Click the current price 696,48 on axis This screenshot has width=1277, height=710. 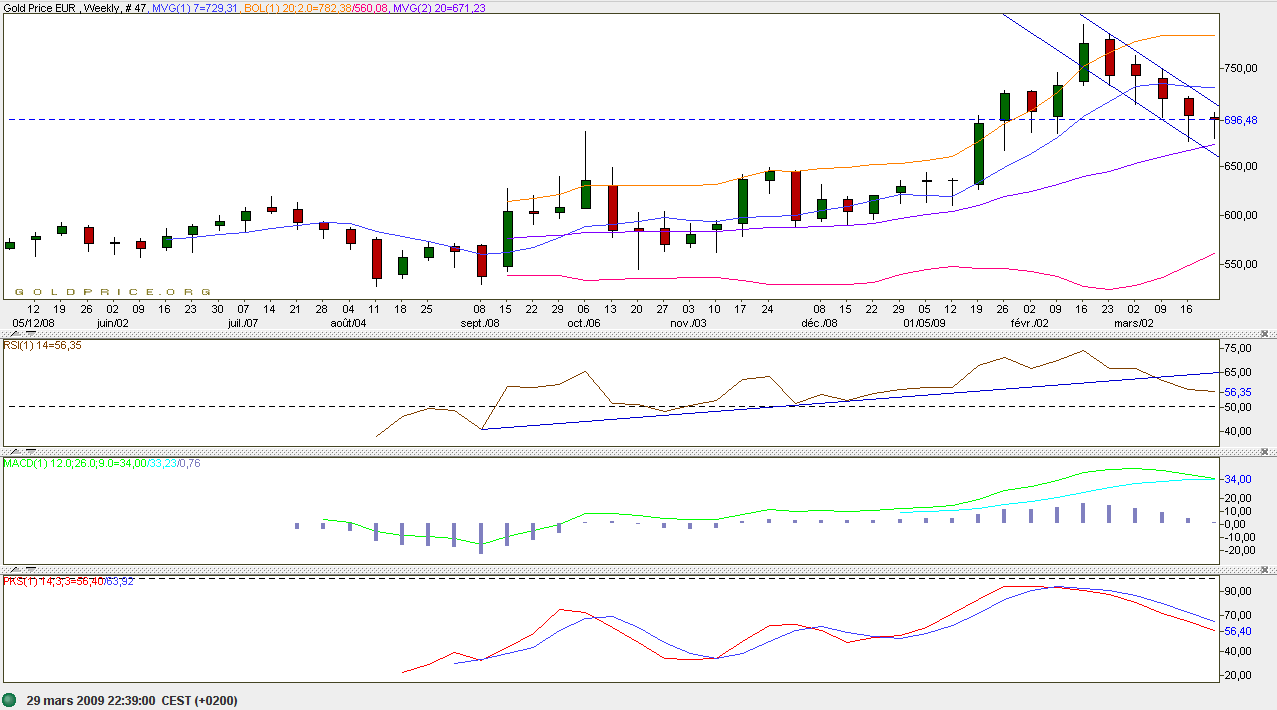coord(1240,120)
